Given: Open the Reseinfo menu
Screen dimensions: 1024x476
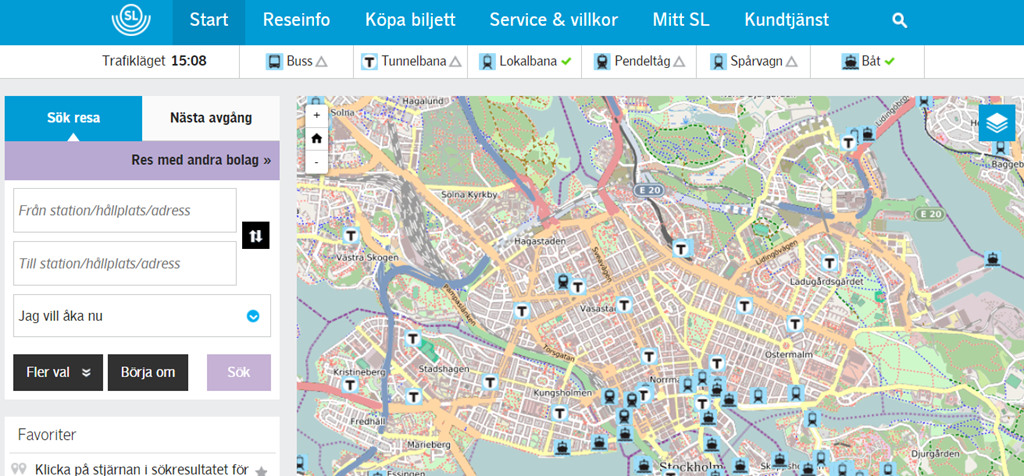Looking at the screenshot, I should coord(296,20).
